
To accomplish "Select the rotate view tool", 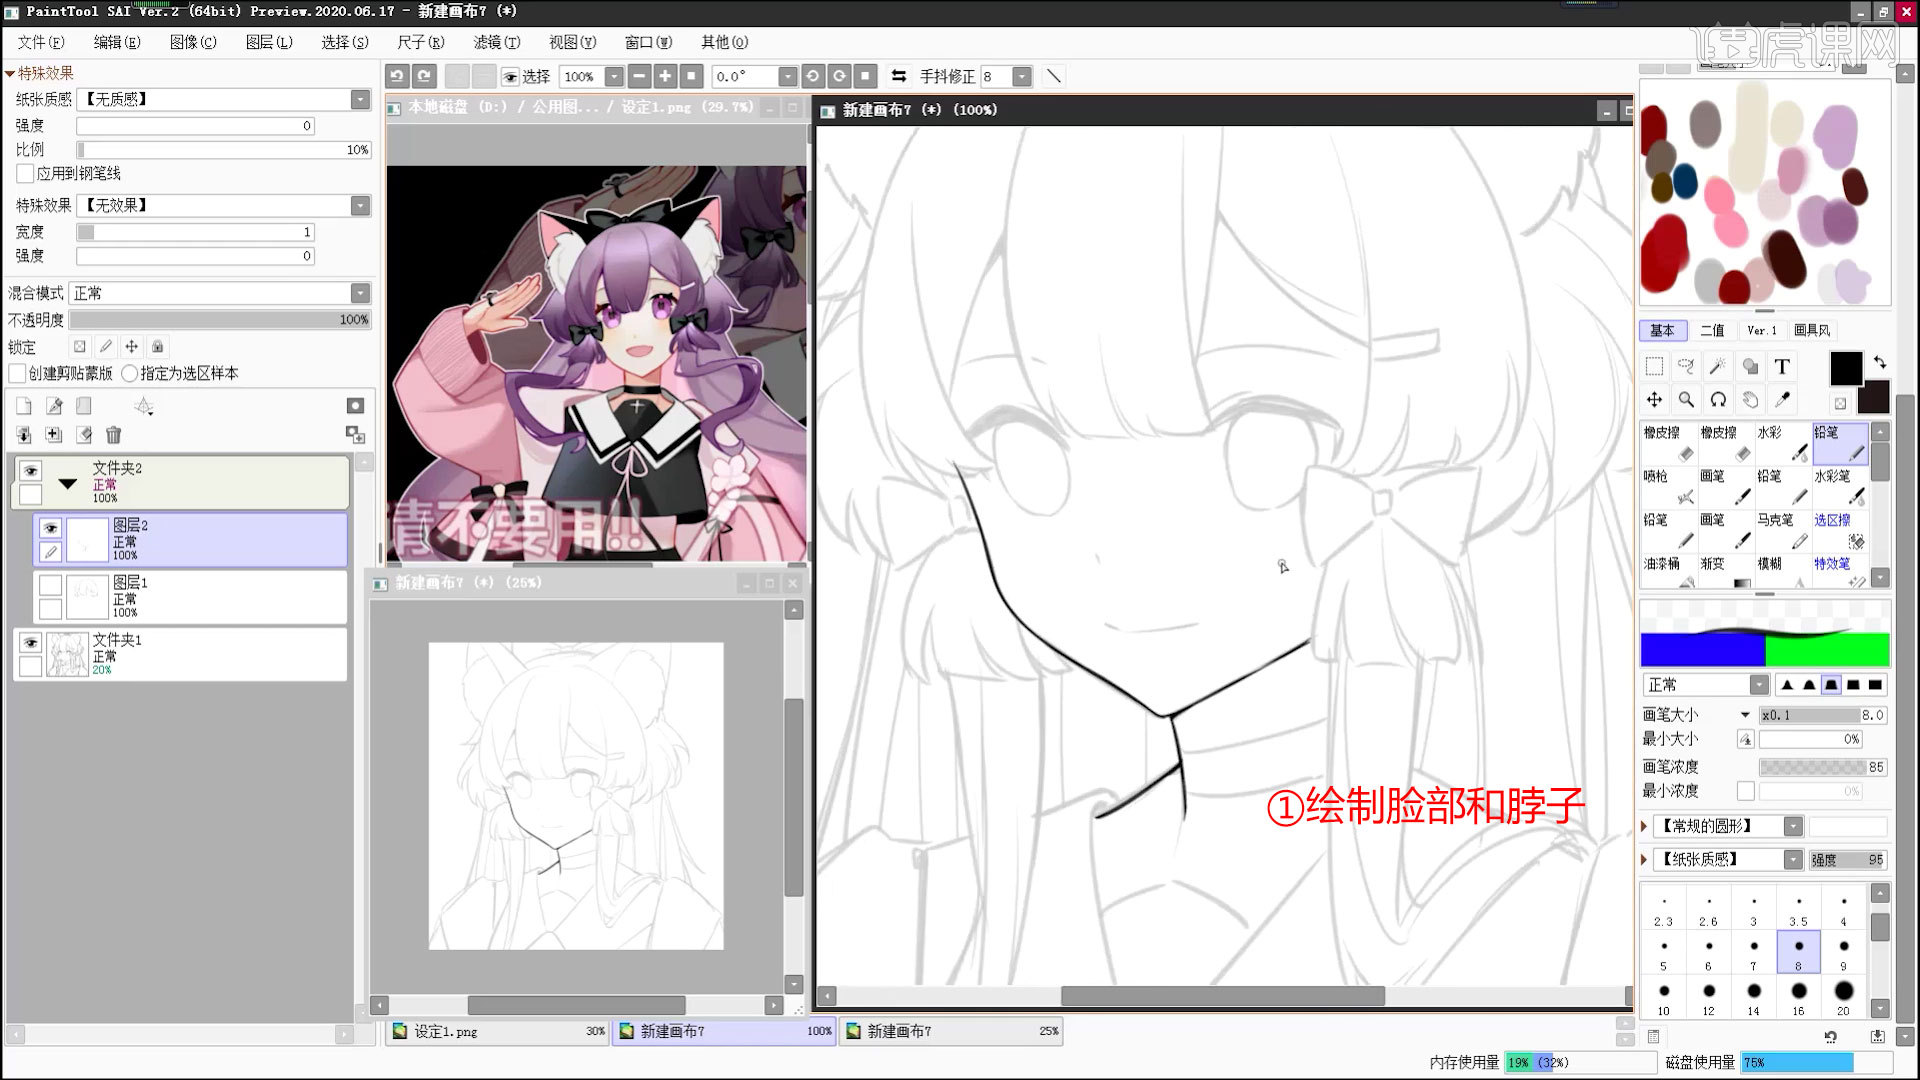I will (1718, 400).
